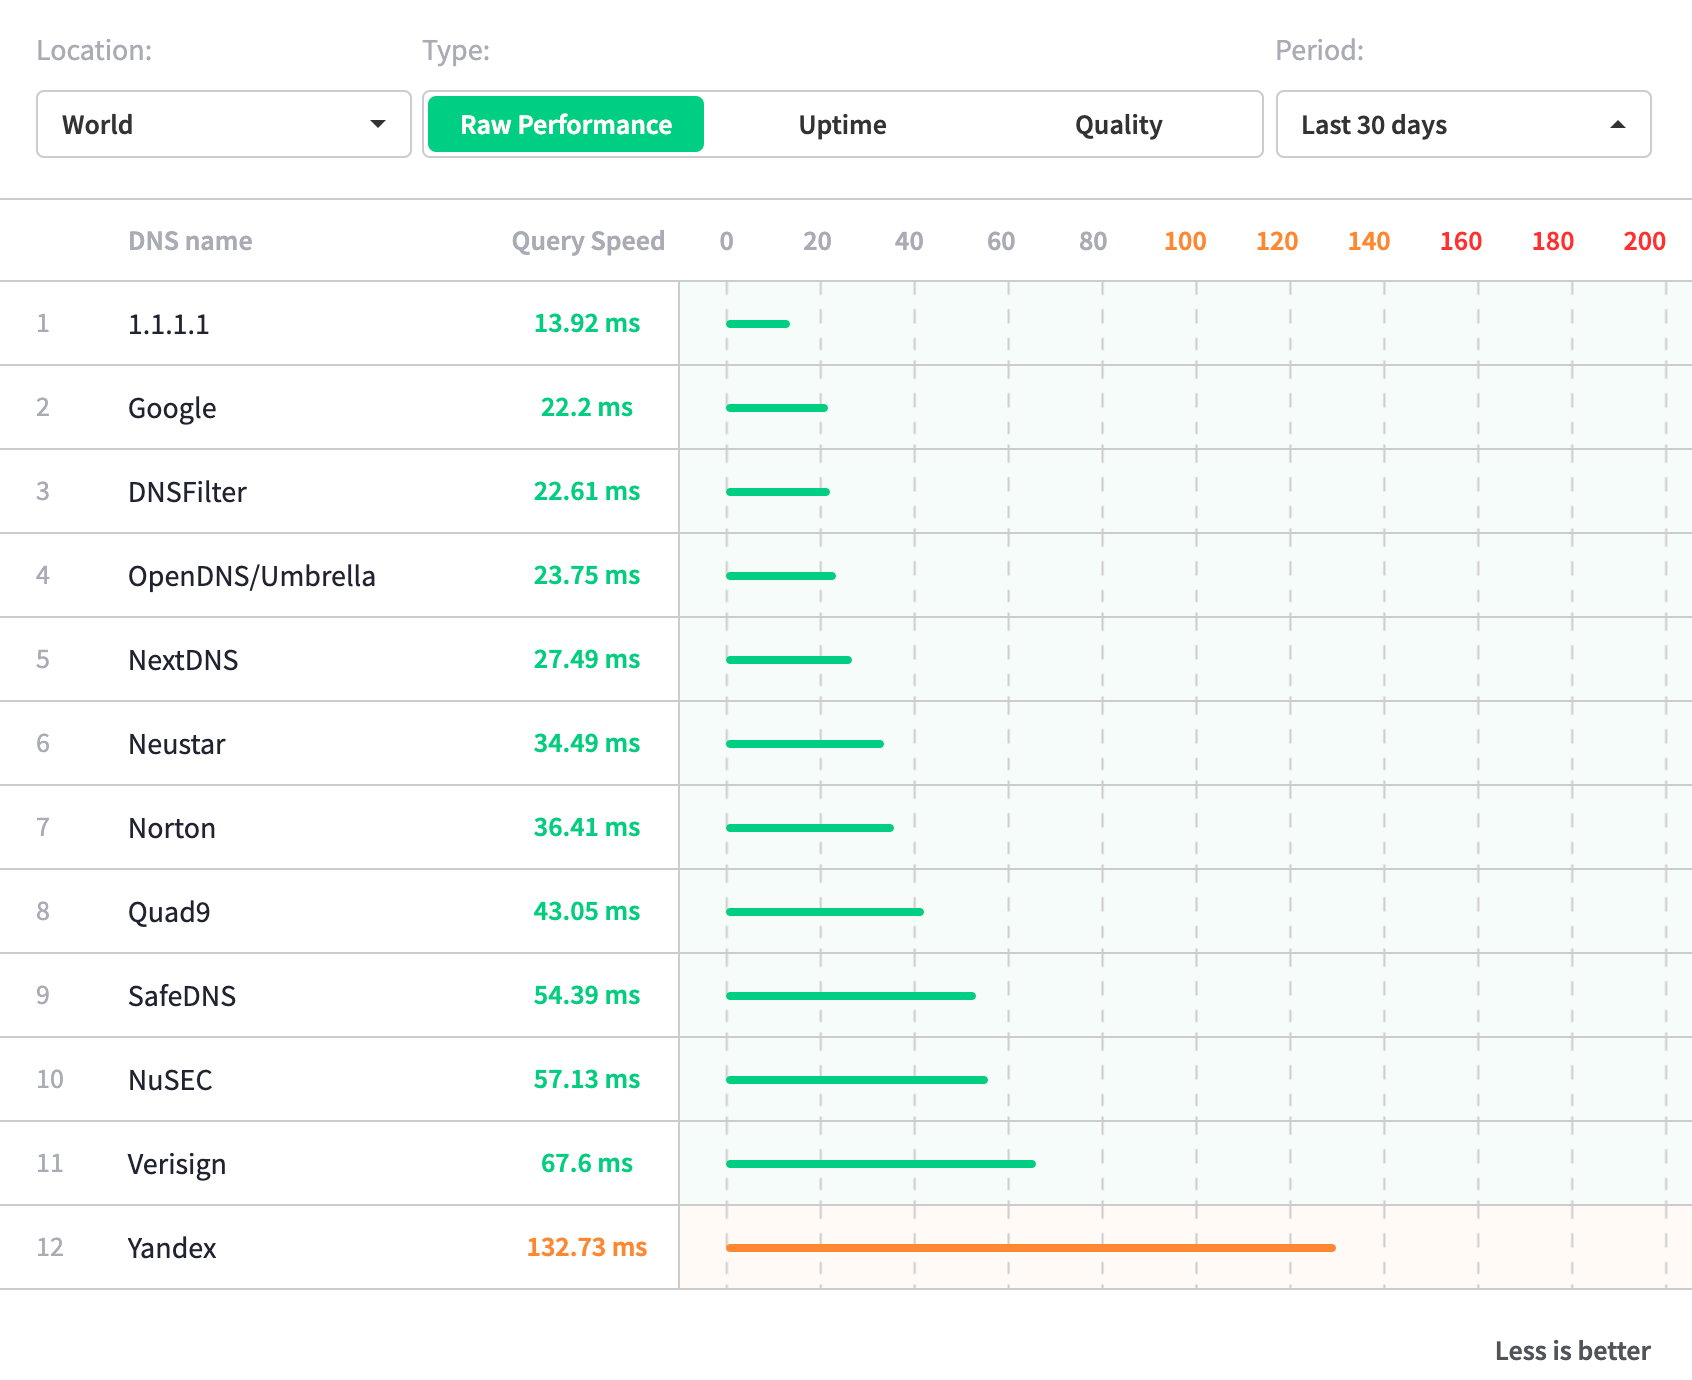Click the Period dropdown up-arrow icon
The image size is (1692, 1380).
[1617, 125]
